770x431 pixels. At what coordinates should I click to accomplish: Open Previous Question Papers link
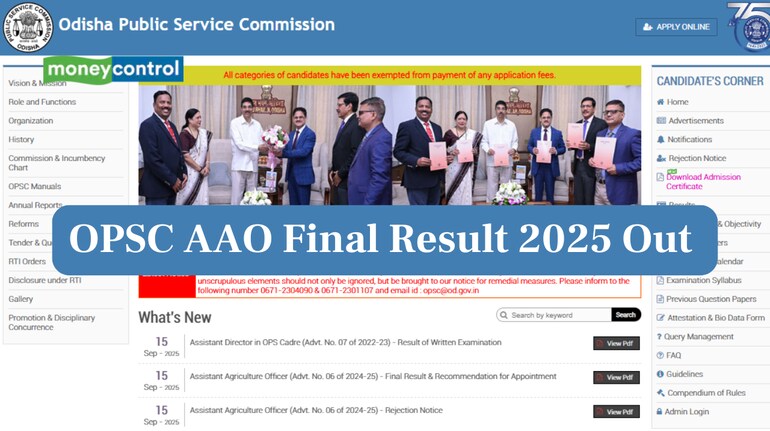click(x=711, y=299)
